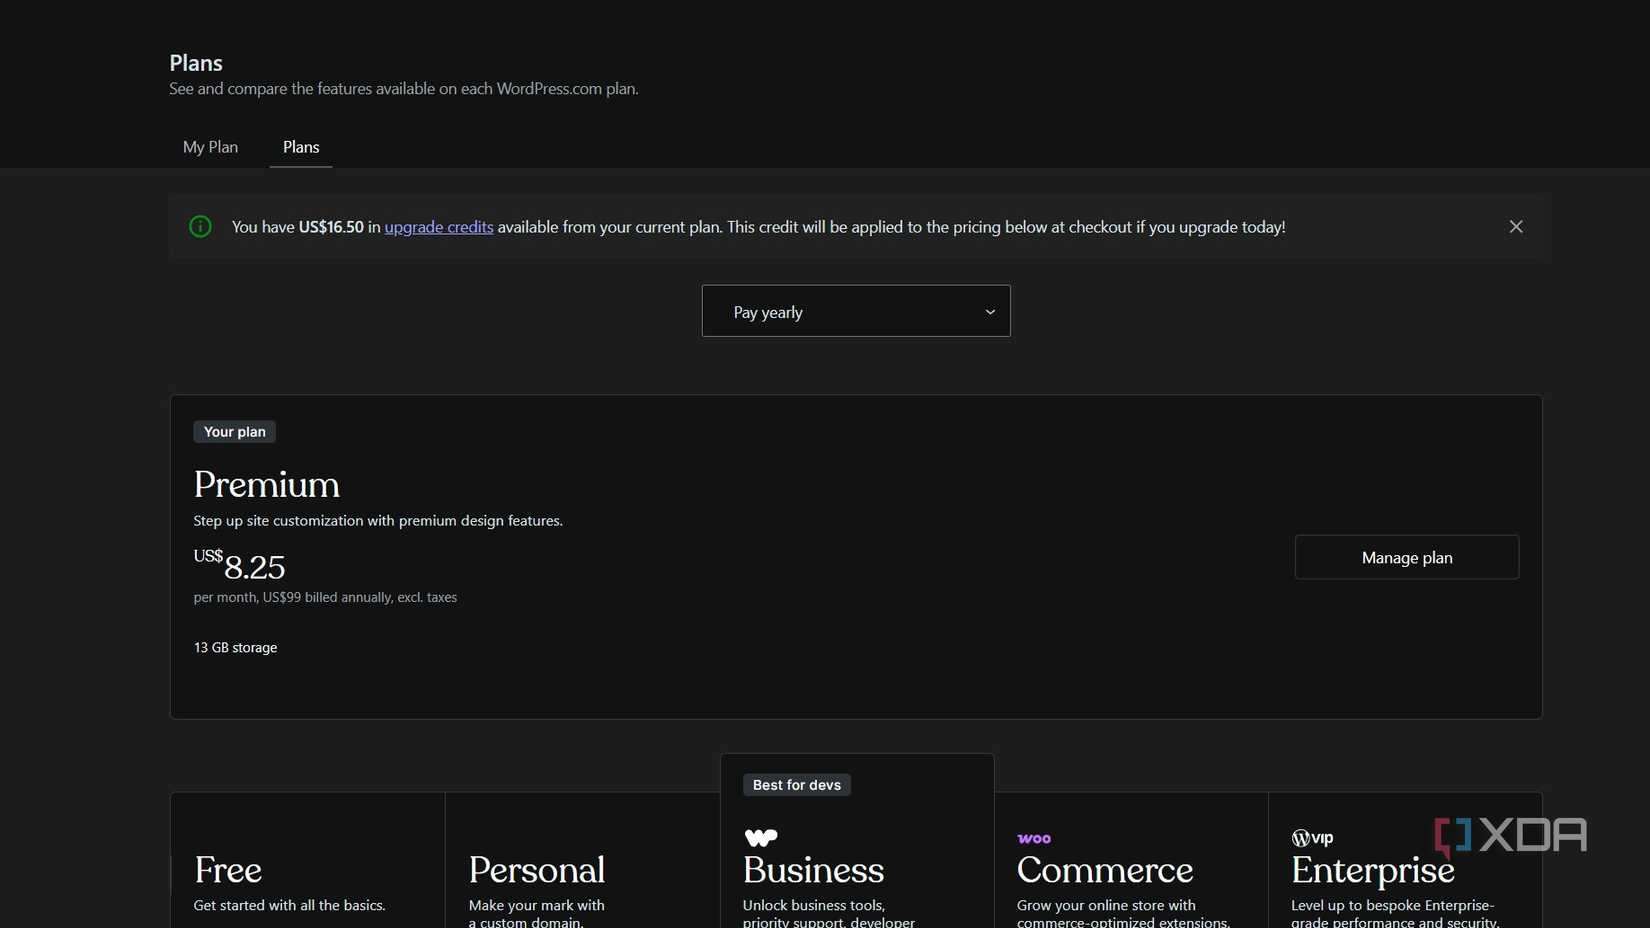Click the Premium plan heading
Viewport: 1650px width, 928px height.
click(x=266, y=484)
